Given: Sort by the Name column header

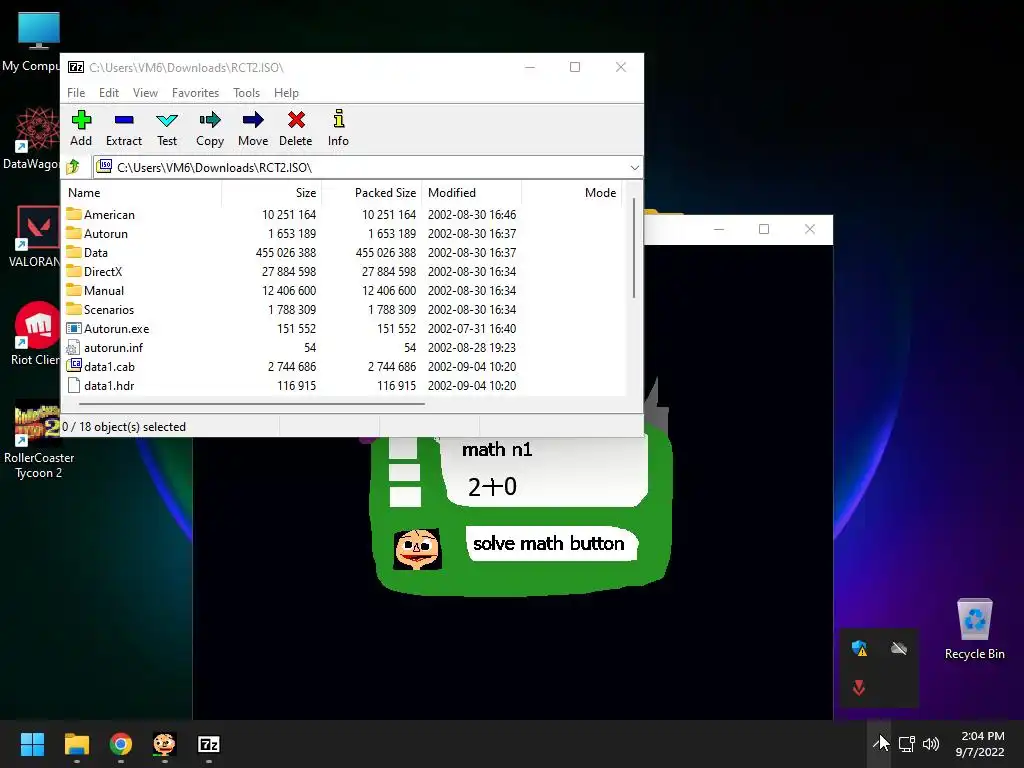Looking at the screenshot, I should [x=142, y=193].
